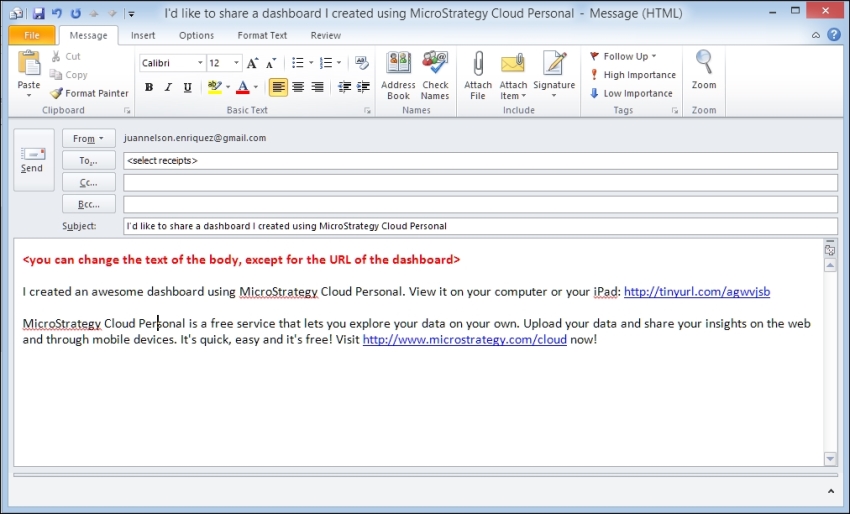Click the Shrink Font icon
850x514 pixels.
point(271,63)
